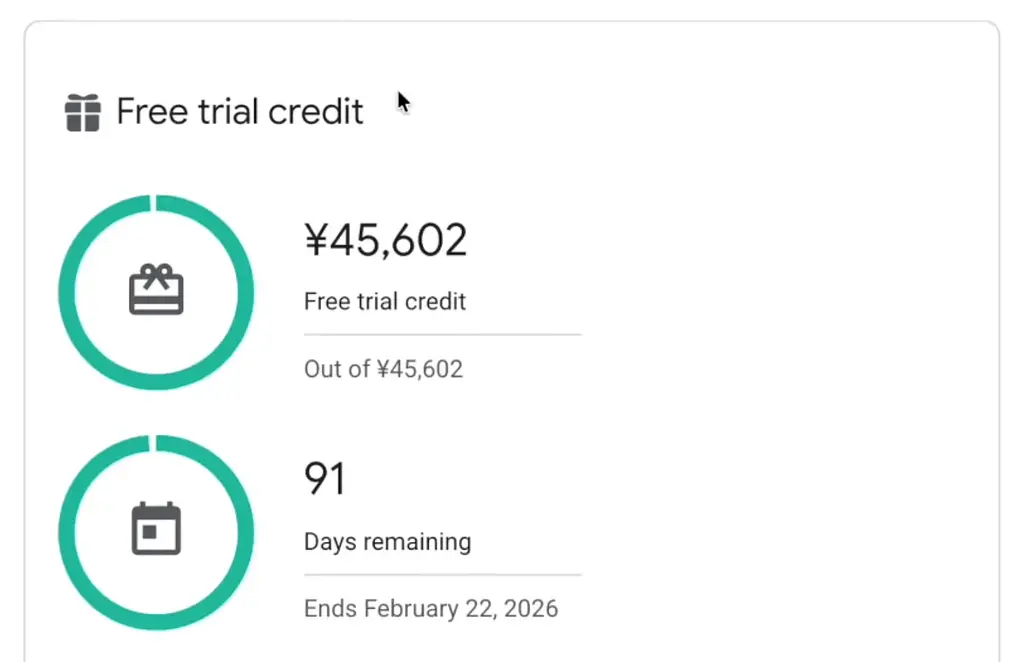Click the "Days remaining" label

(387, 542)
